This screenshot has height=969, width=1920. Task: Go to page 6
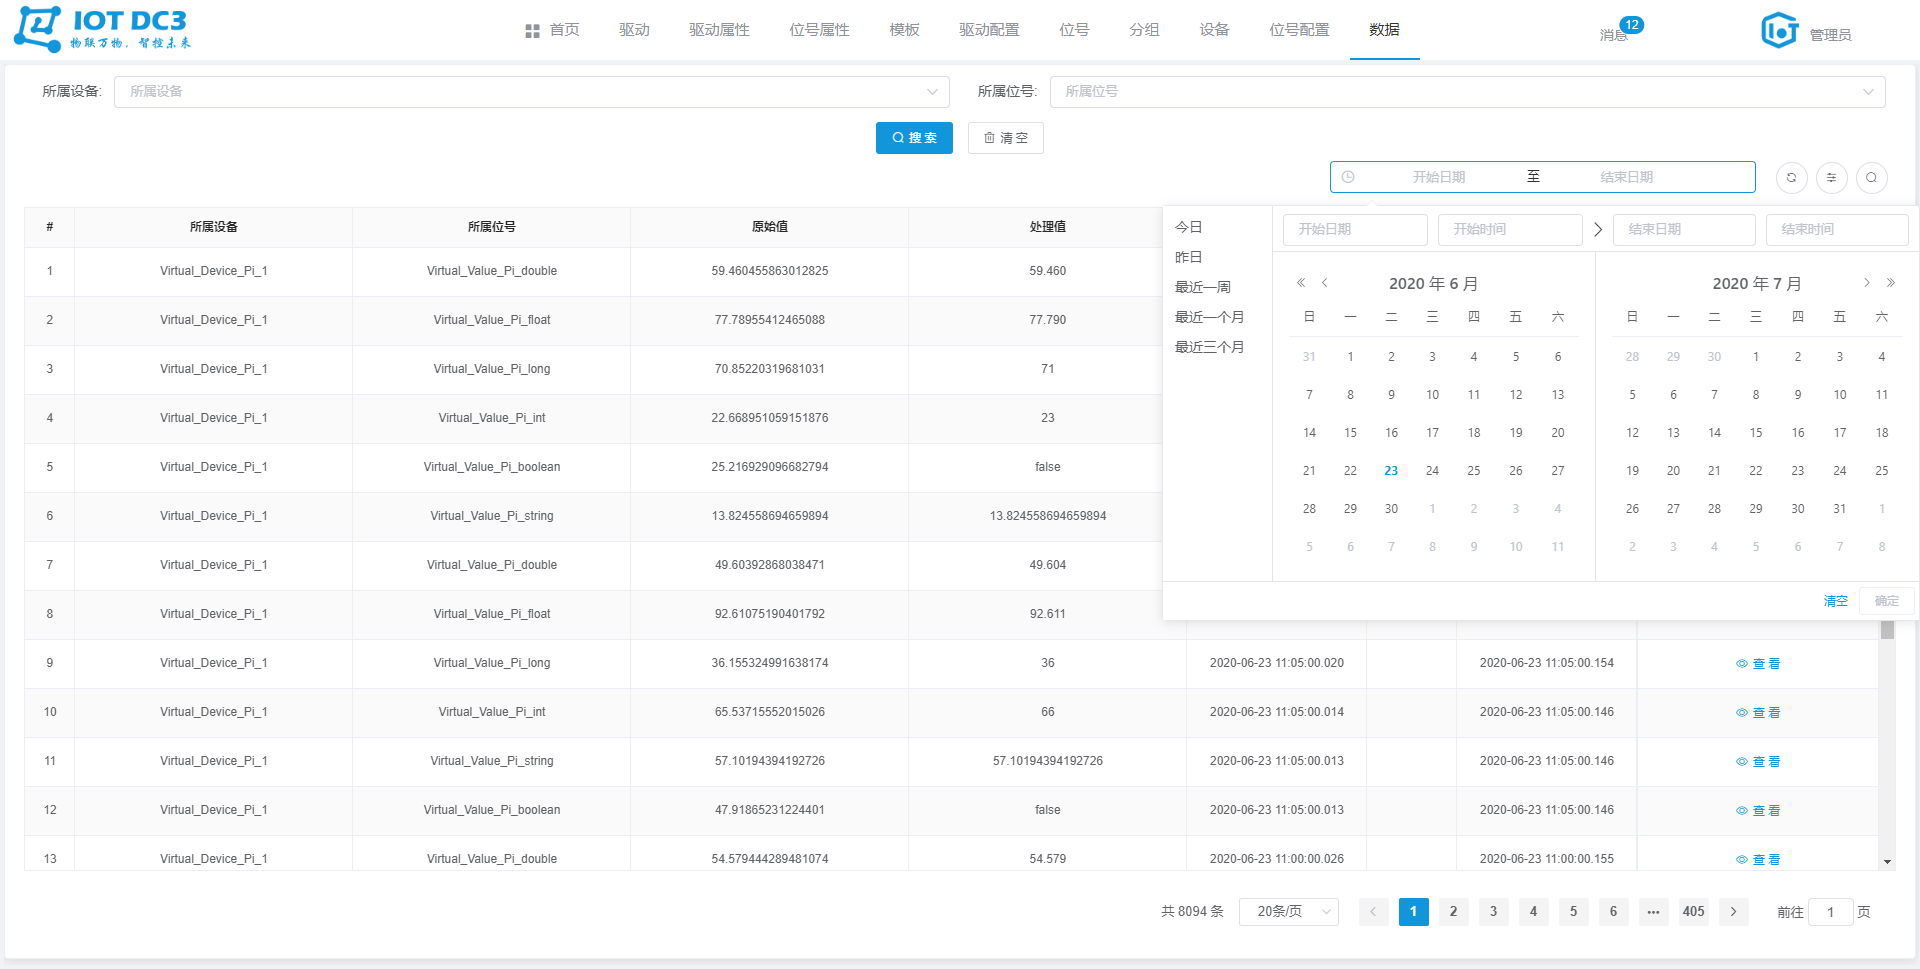tap(1613, 912)
